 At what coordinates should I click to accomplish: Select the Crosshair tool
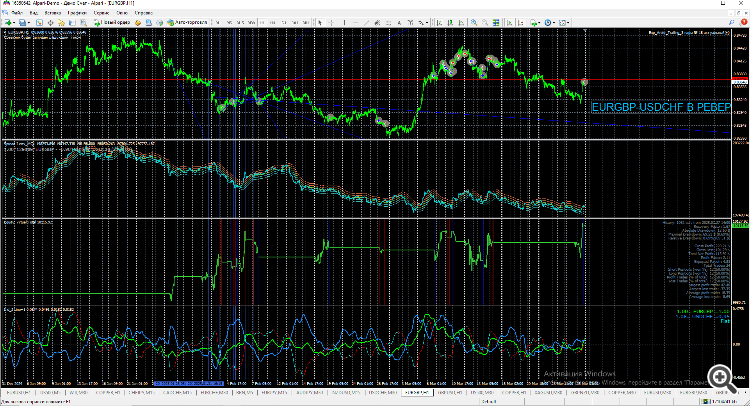pos(331,22)
